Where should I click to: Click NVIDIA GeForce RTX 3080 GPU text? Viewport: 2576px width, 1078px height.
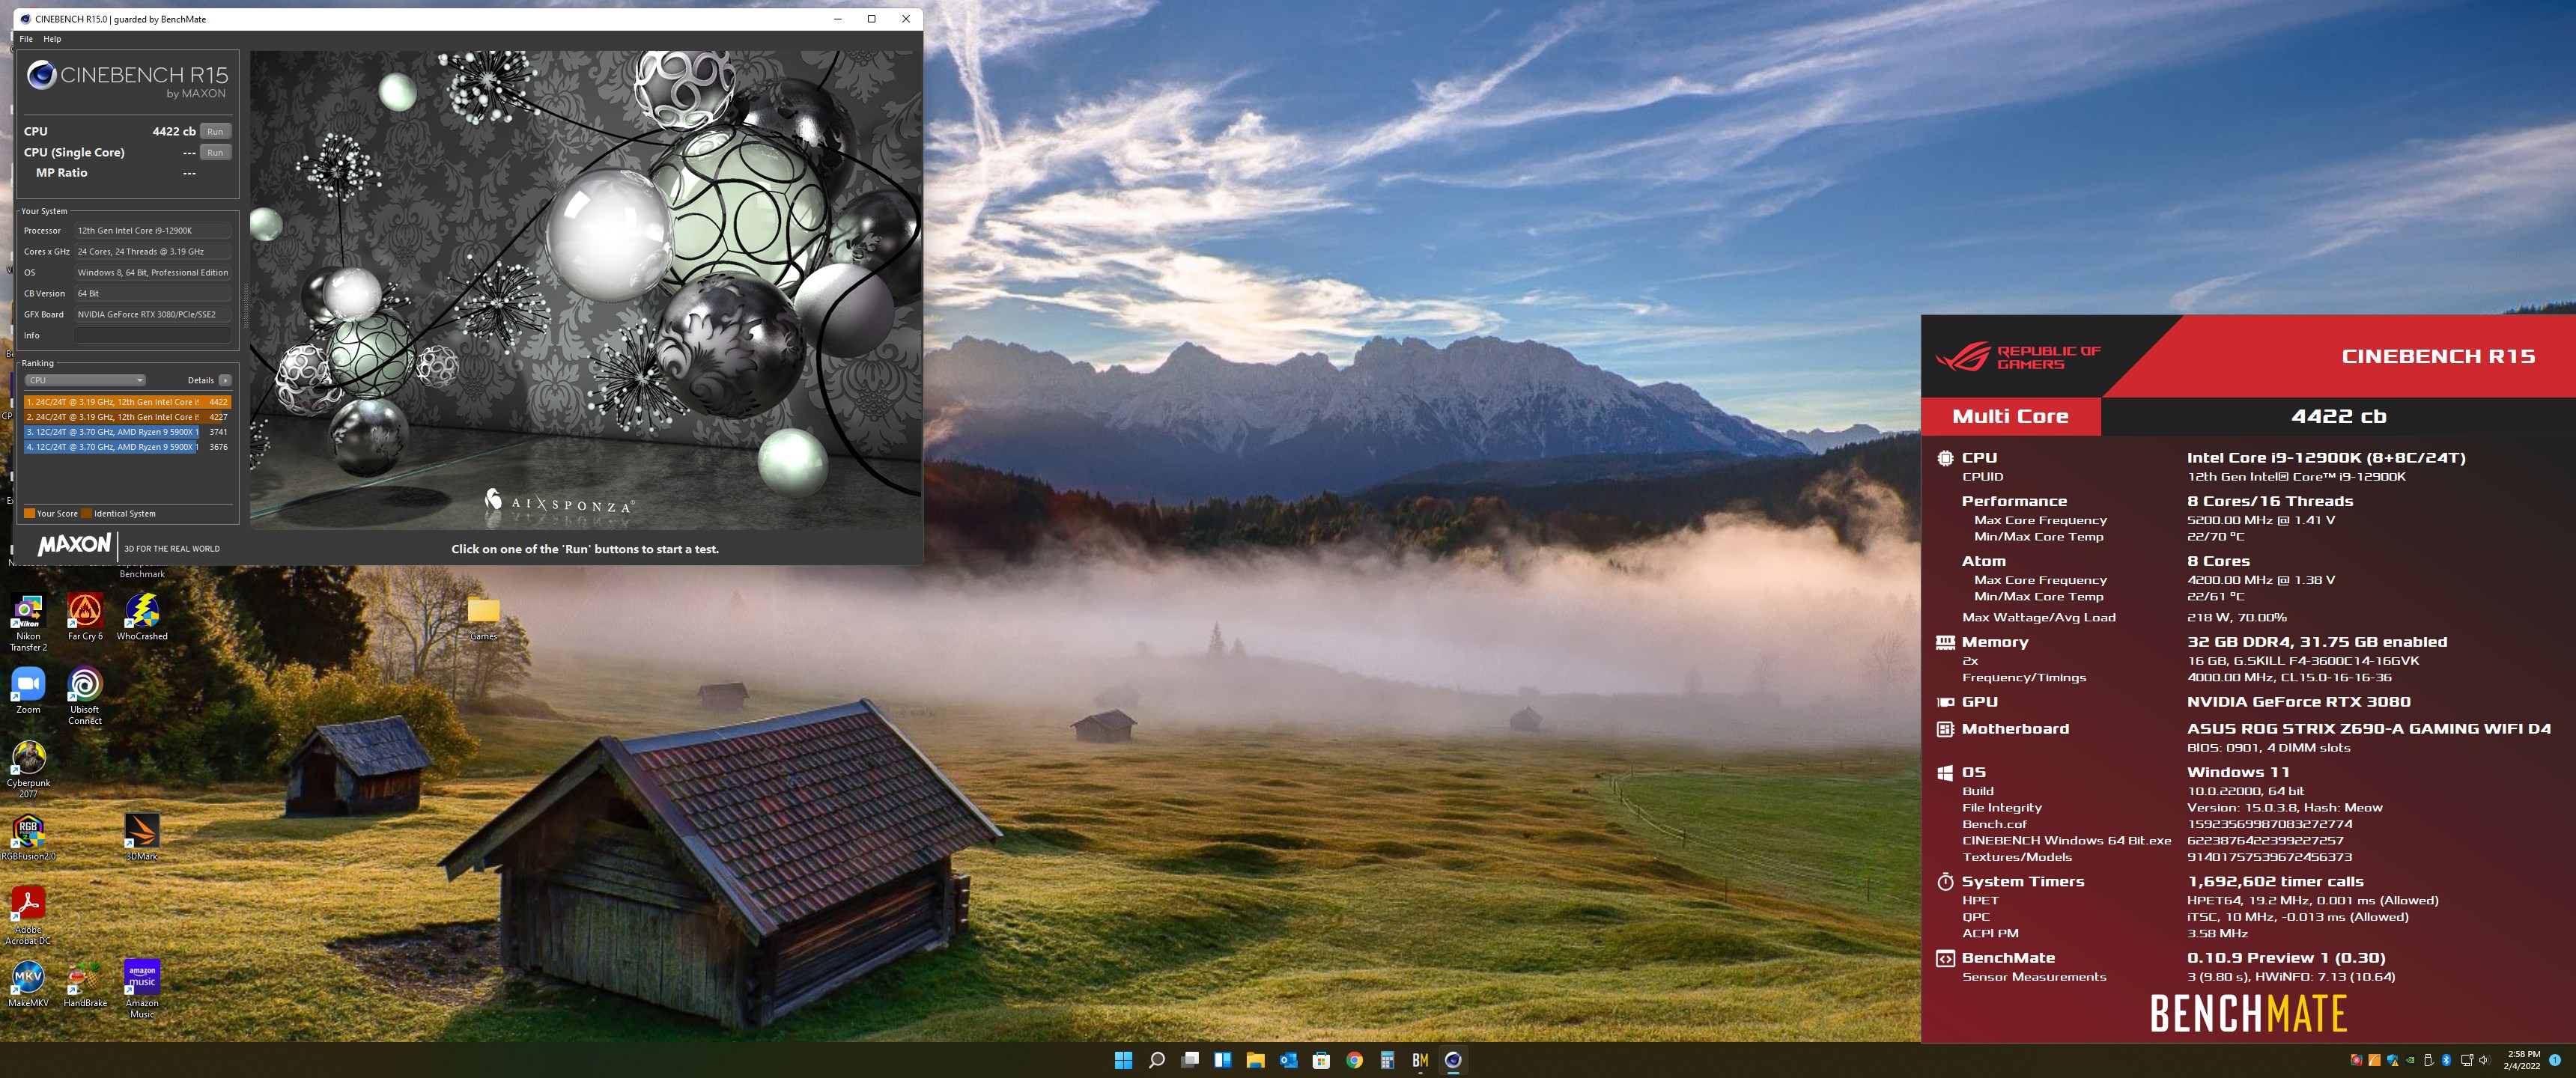point(2298,702)
